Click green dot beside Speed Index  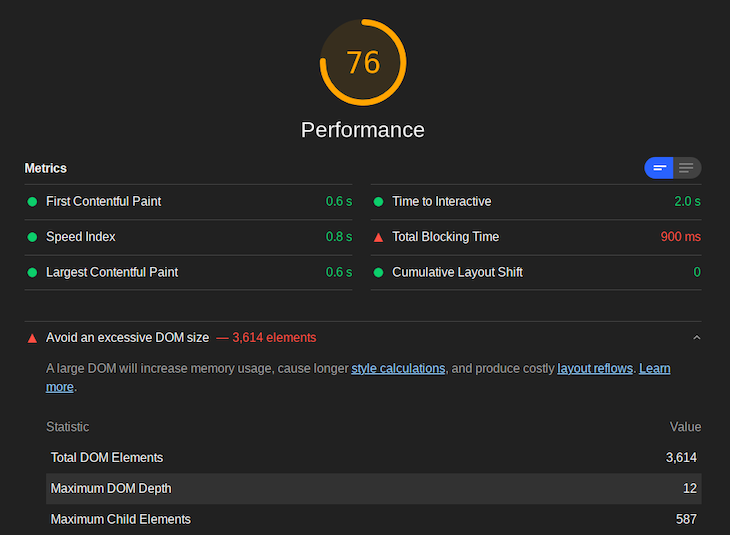click(32, 237)
